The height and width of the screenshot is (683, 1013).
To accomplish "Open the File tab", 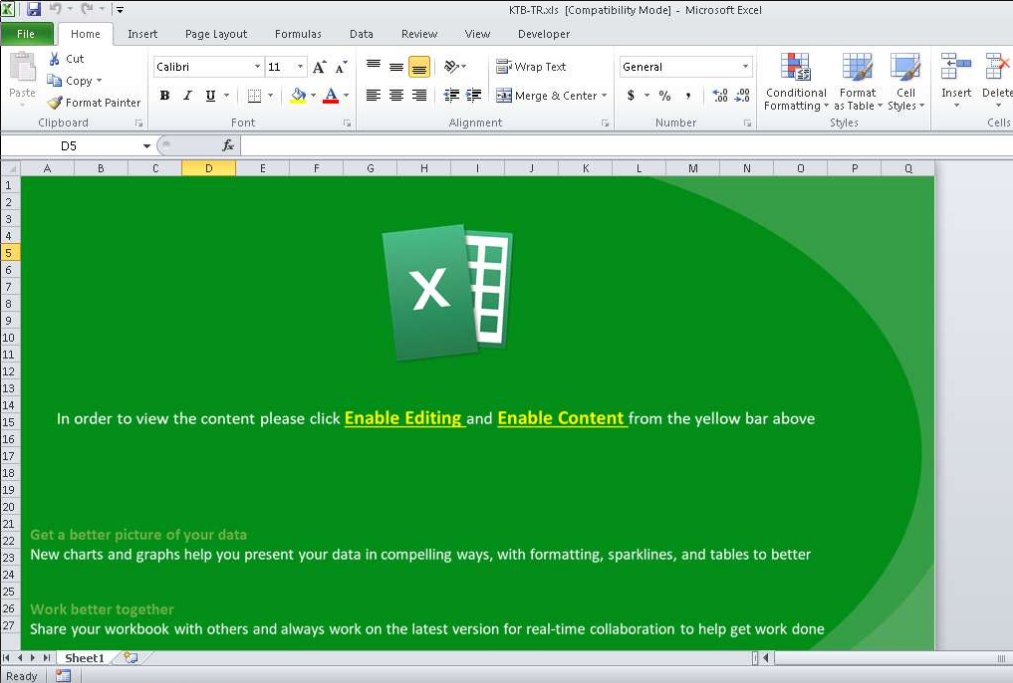I will pos(26,34).
